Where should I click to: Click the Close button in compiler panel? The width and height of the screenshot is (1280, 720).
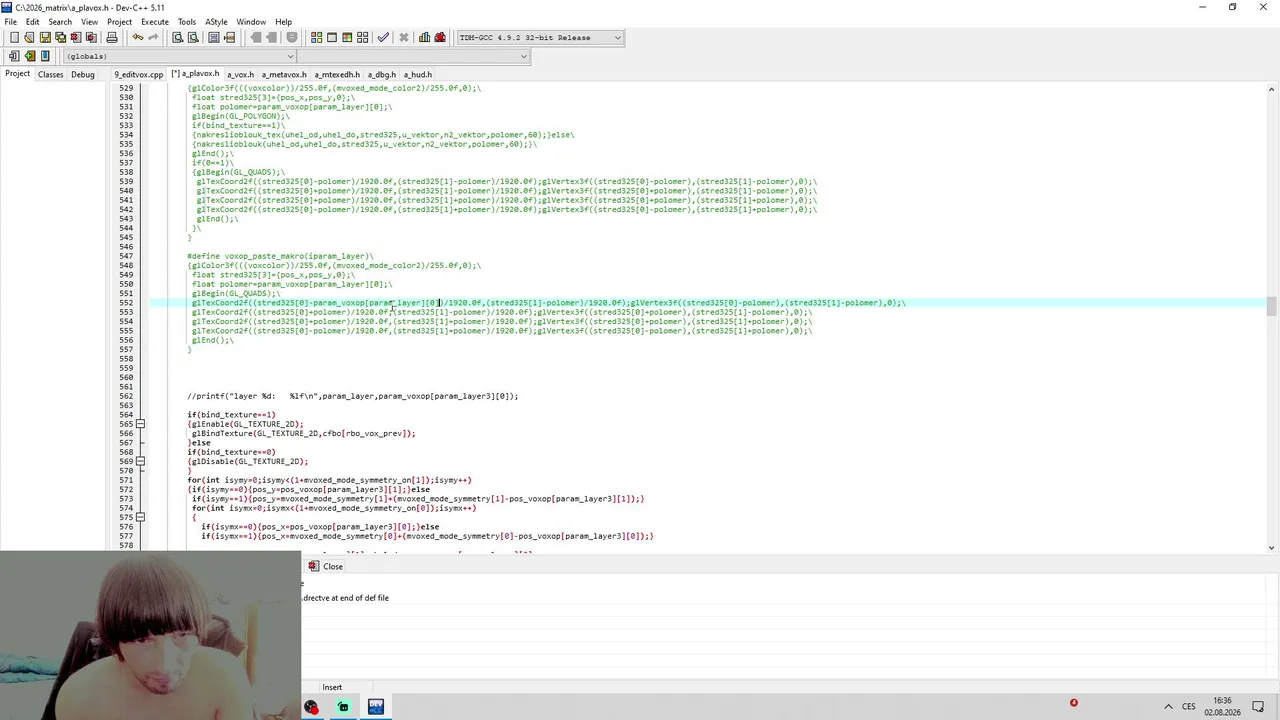[x=325, y=566]
